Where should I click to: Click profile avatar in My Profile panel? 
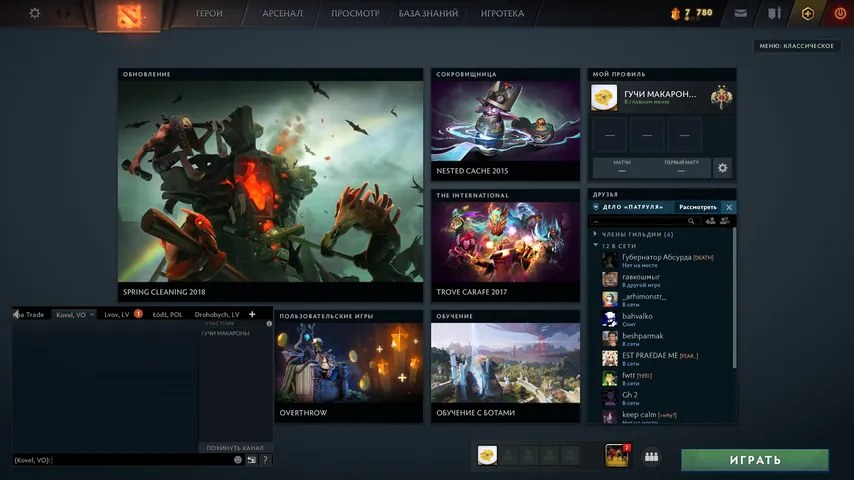coord(604,98)
